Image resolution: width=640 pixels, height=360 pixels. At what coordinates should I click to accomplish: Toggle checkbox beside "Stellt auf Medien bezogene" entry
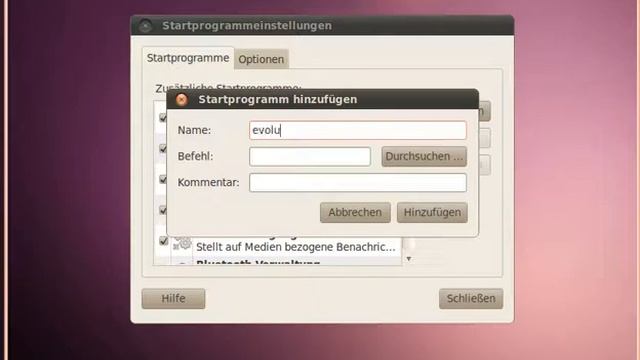163,241
